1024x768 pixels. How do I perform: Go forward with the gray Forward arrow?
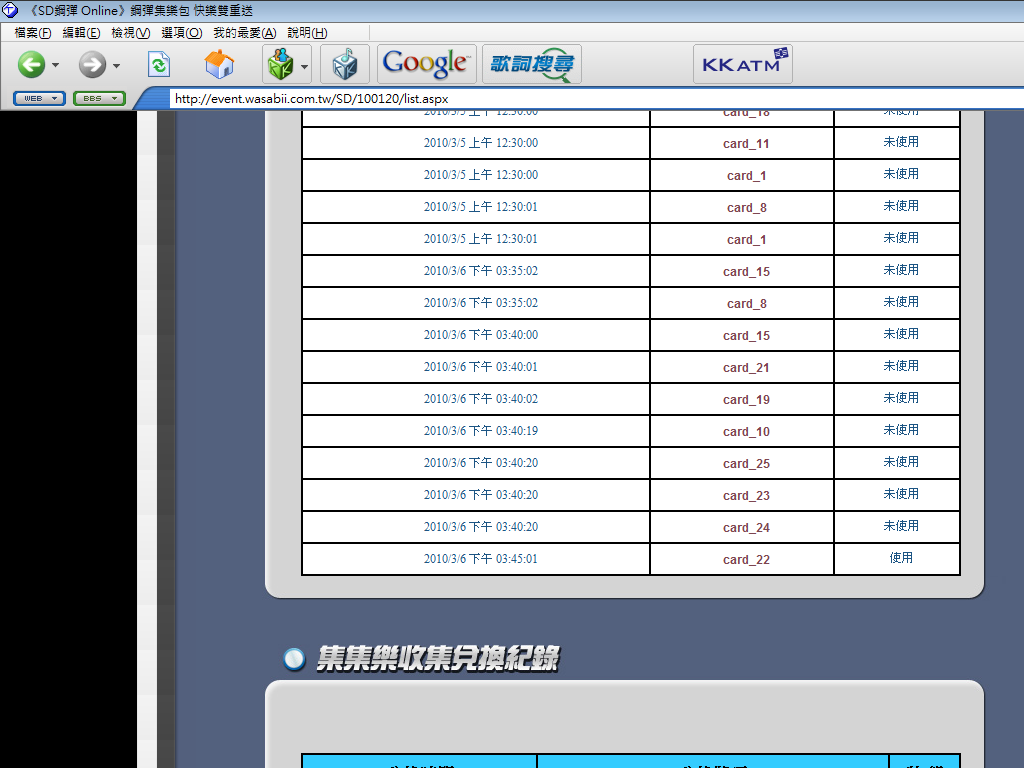[x=92, y=65]
